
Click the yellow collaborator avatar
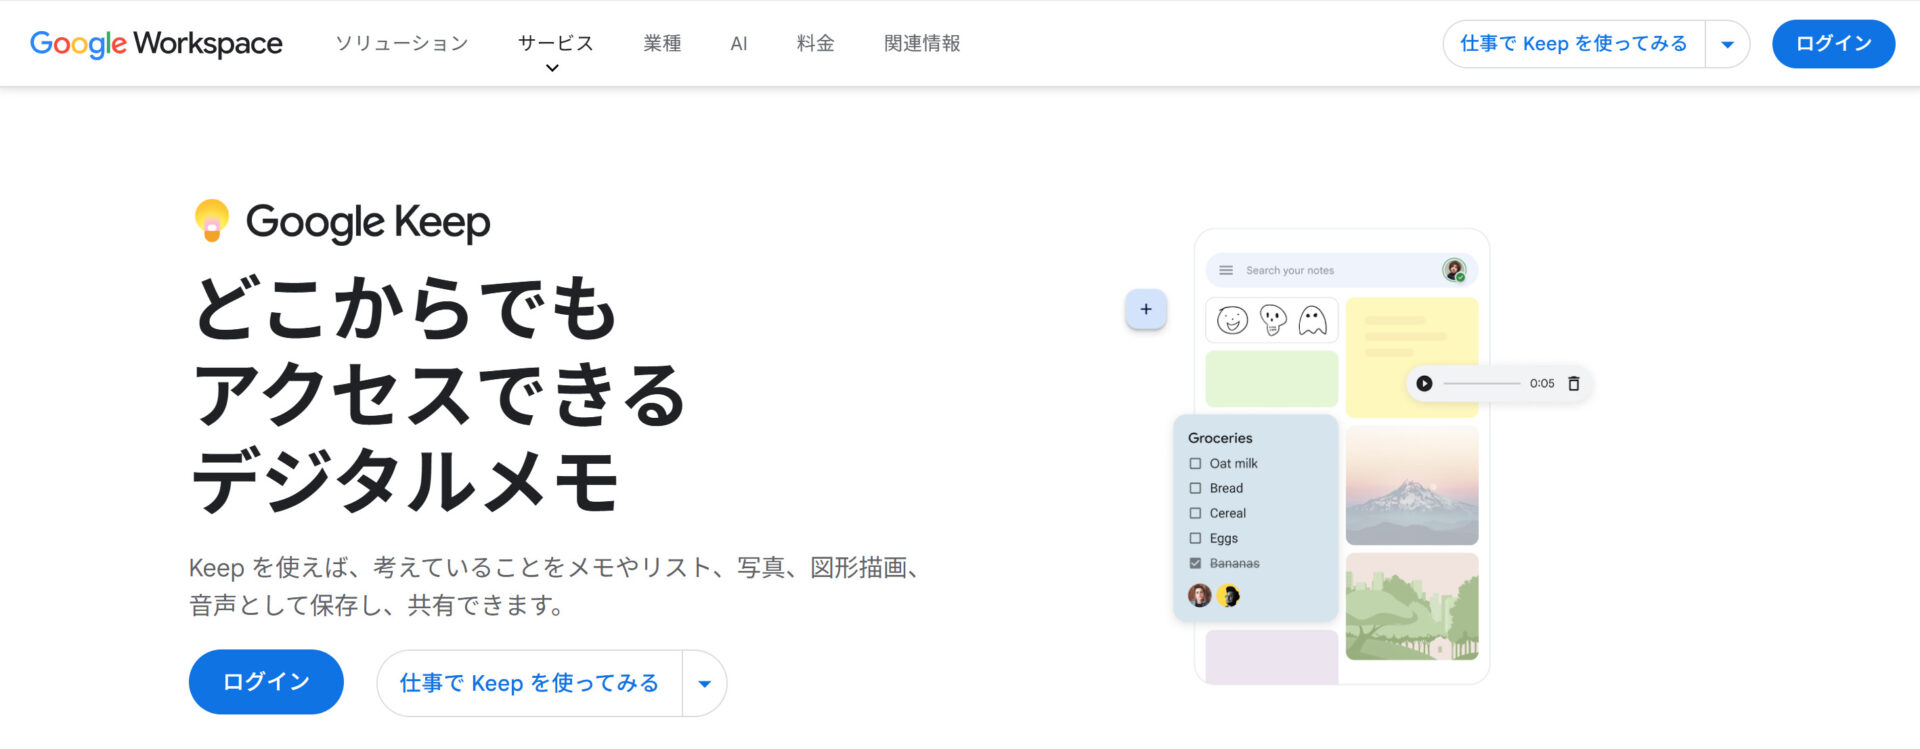point(1228,596)
